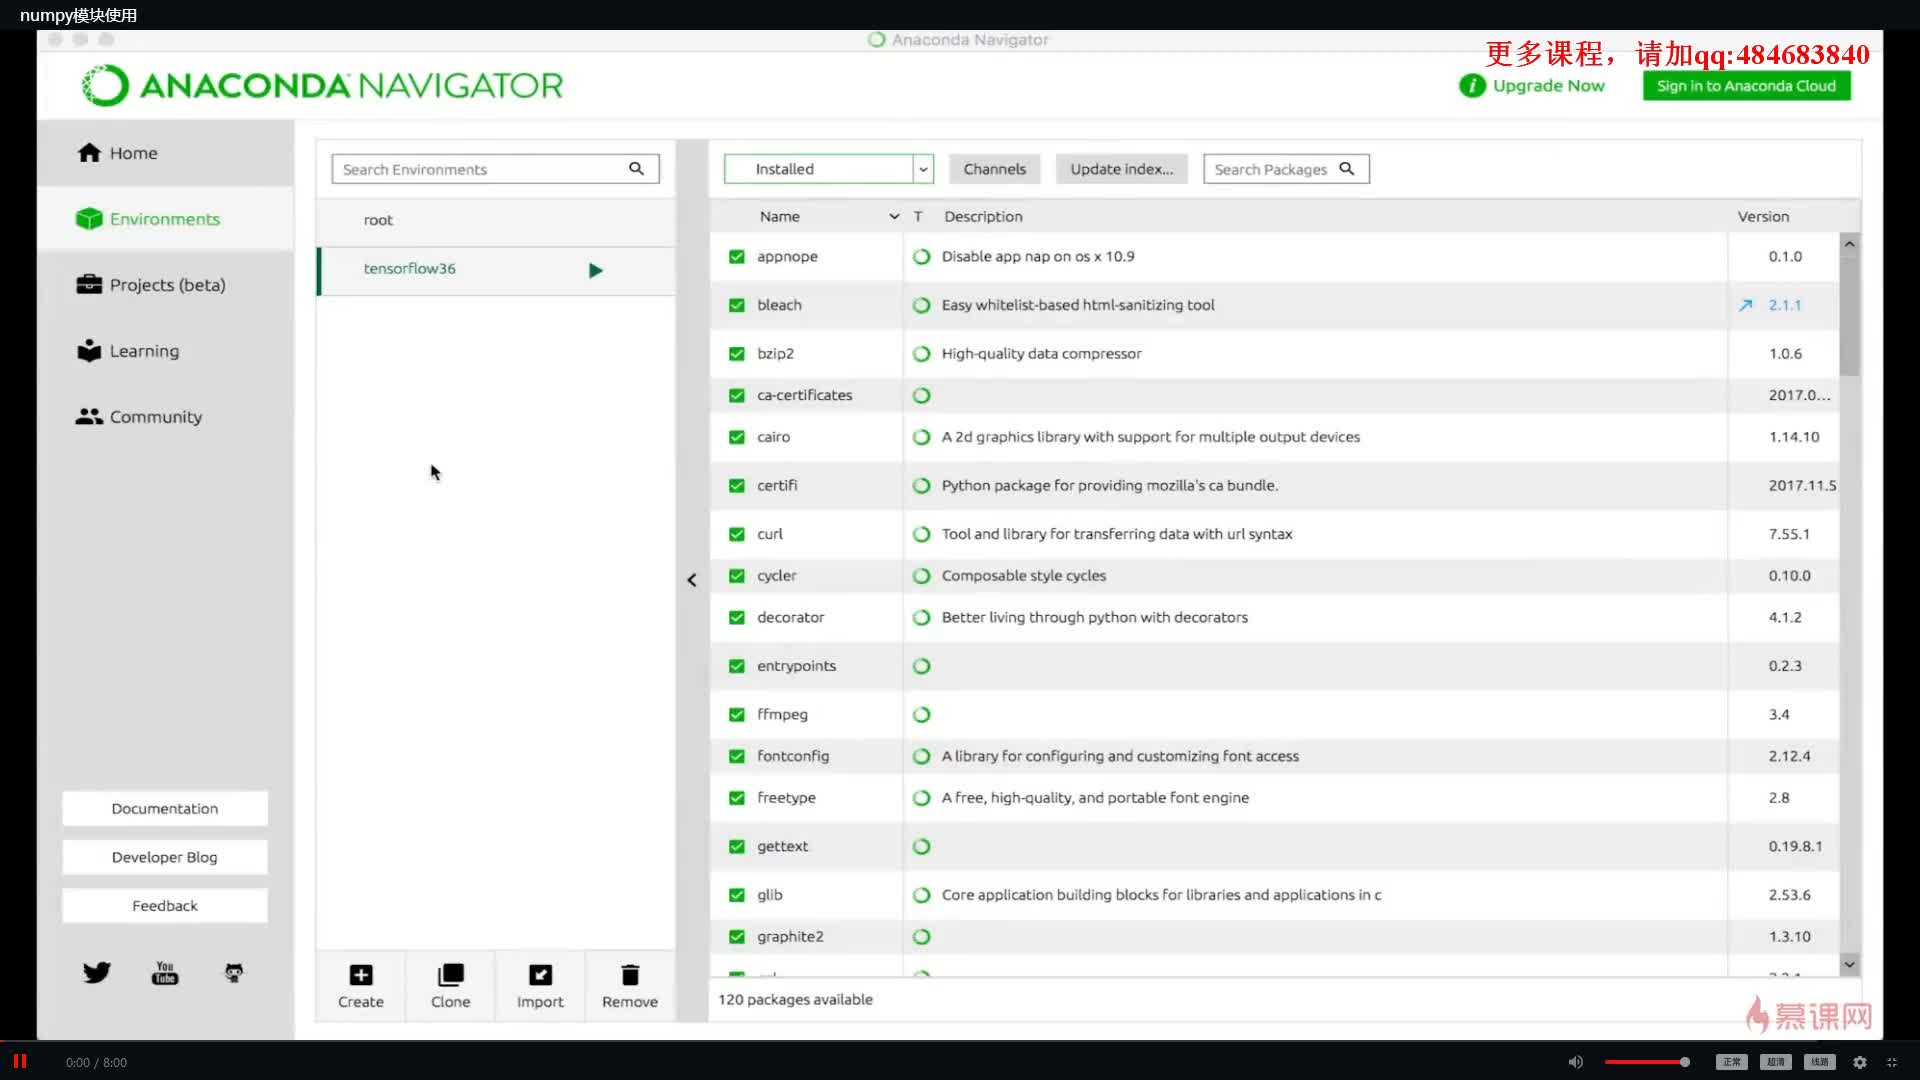The image size is (1920, 1080).
Task: Click the package list scrollbar up arrow
Action: [x=1849, y=244]
